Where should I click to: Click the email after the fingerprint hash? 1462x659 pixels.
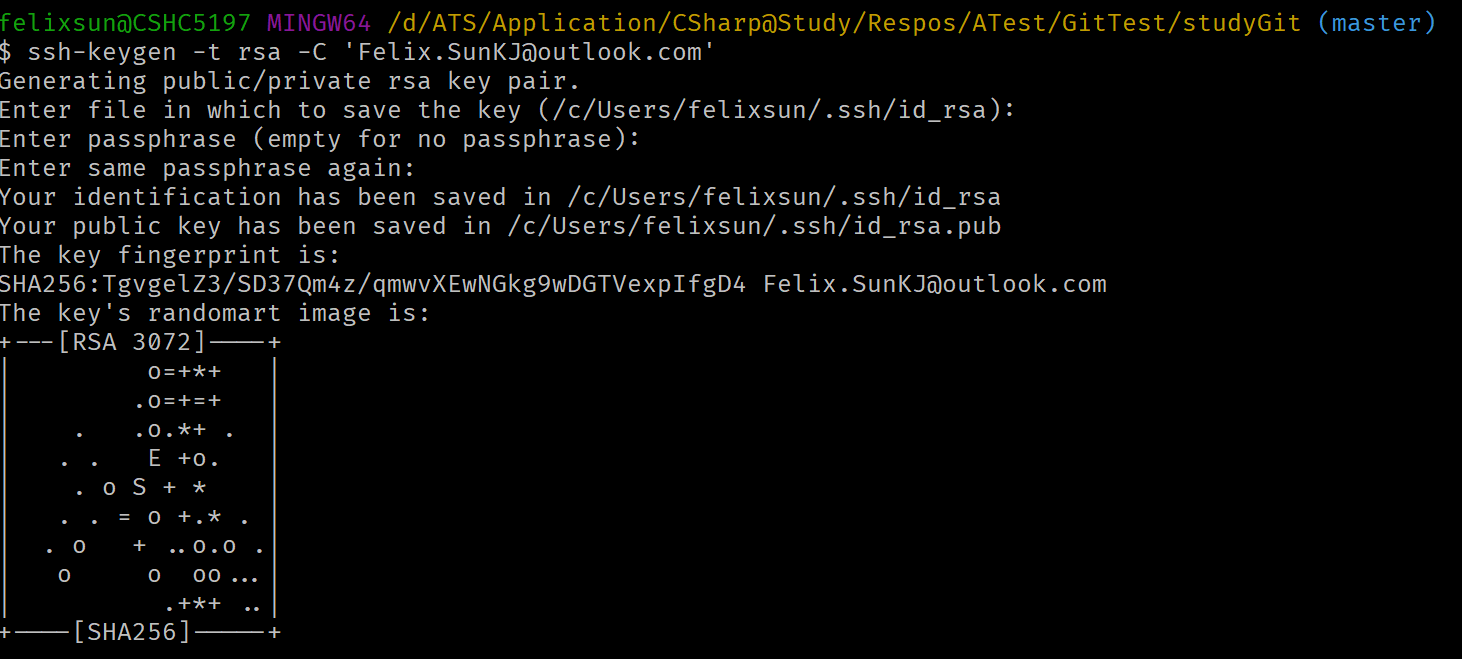935,284
